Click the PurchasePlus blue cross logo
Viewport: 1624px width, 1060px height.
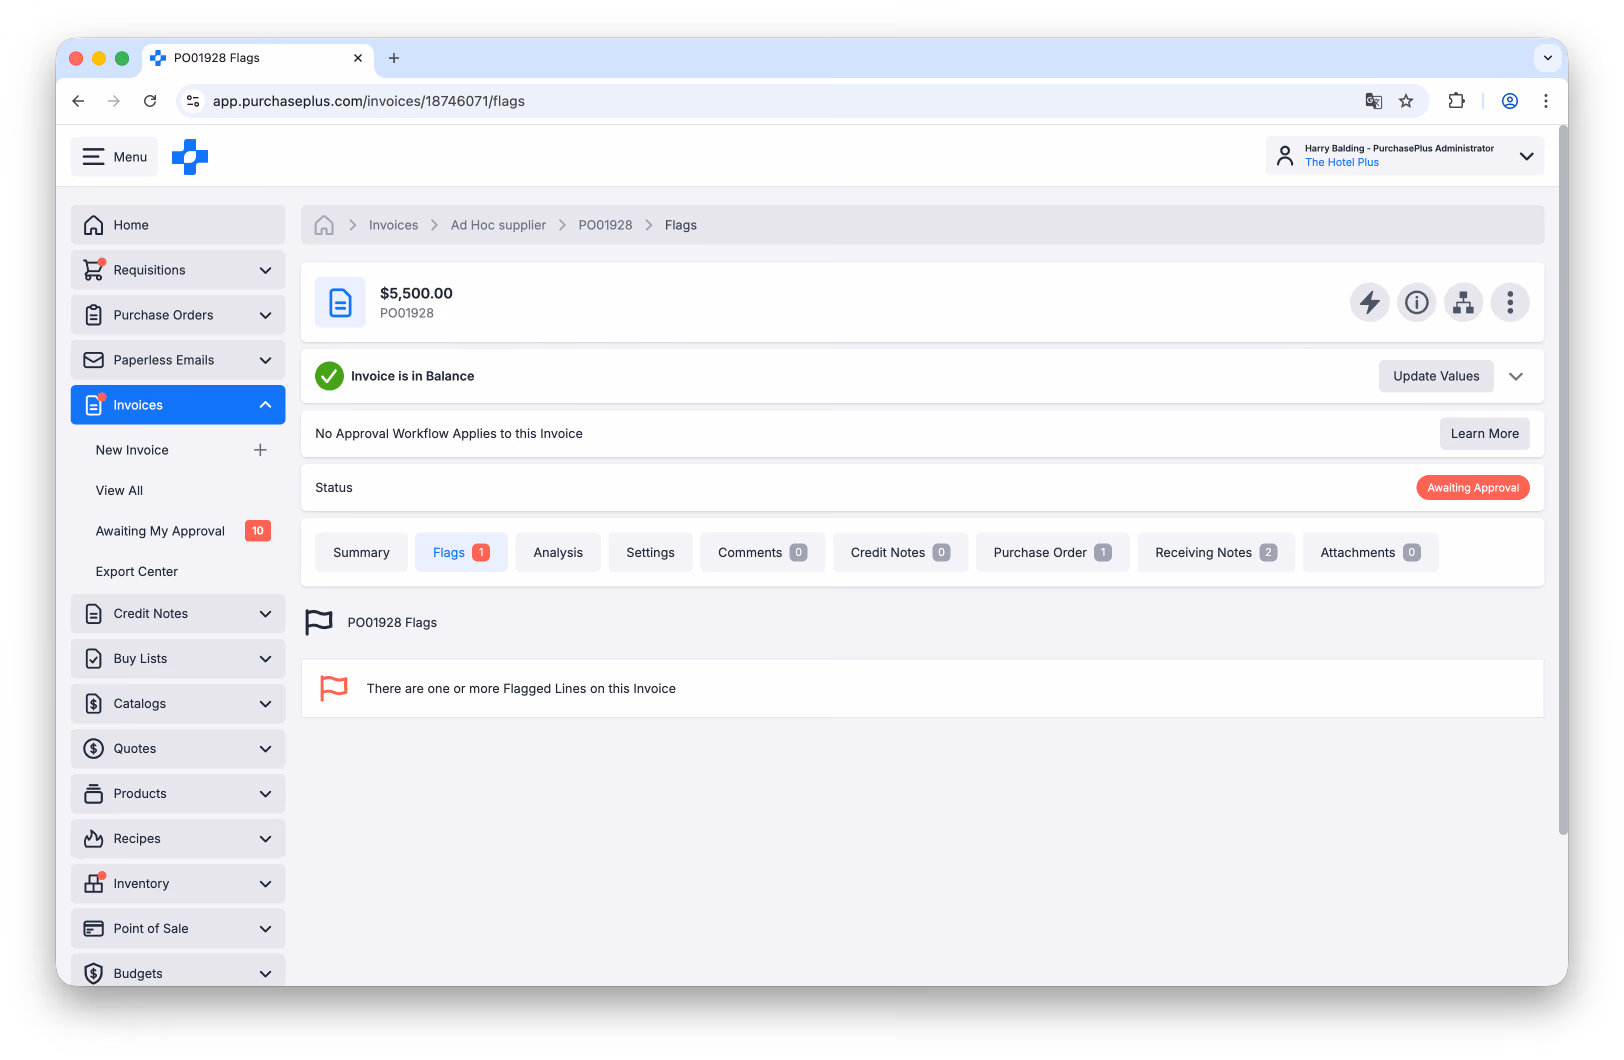click(x=190, y=157)
